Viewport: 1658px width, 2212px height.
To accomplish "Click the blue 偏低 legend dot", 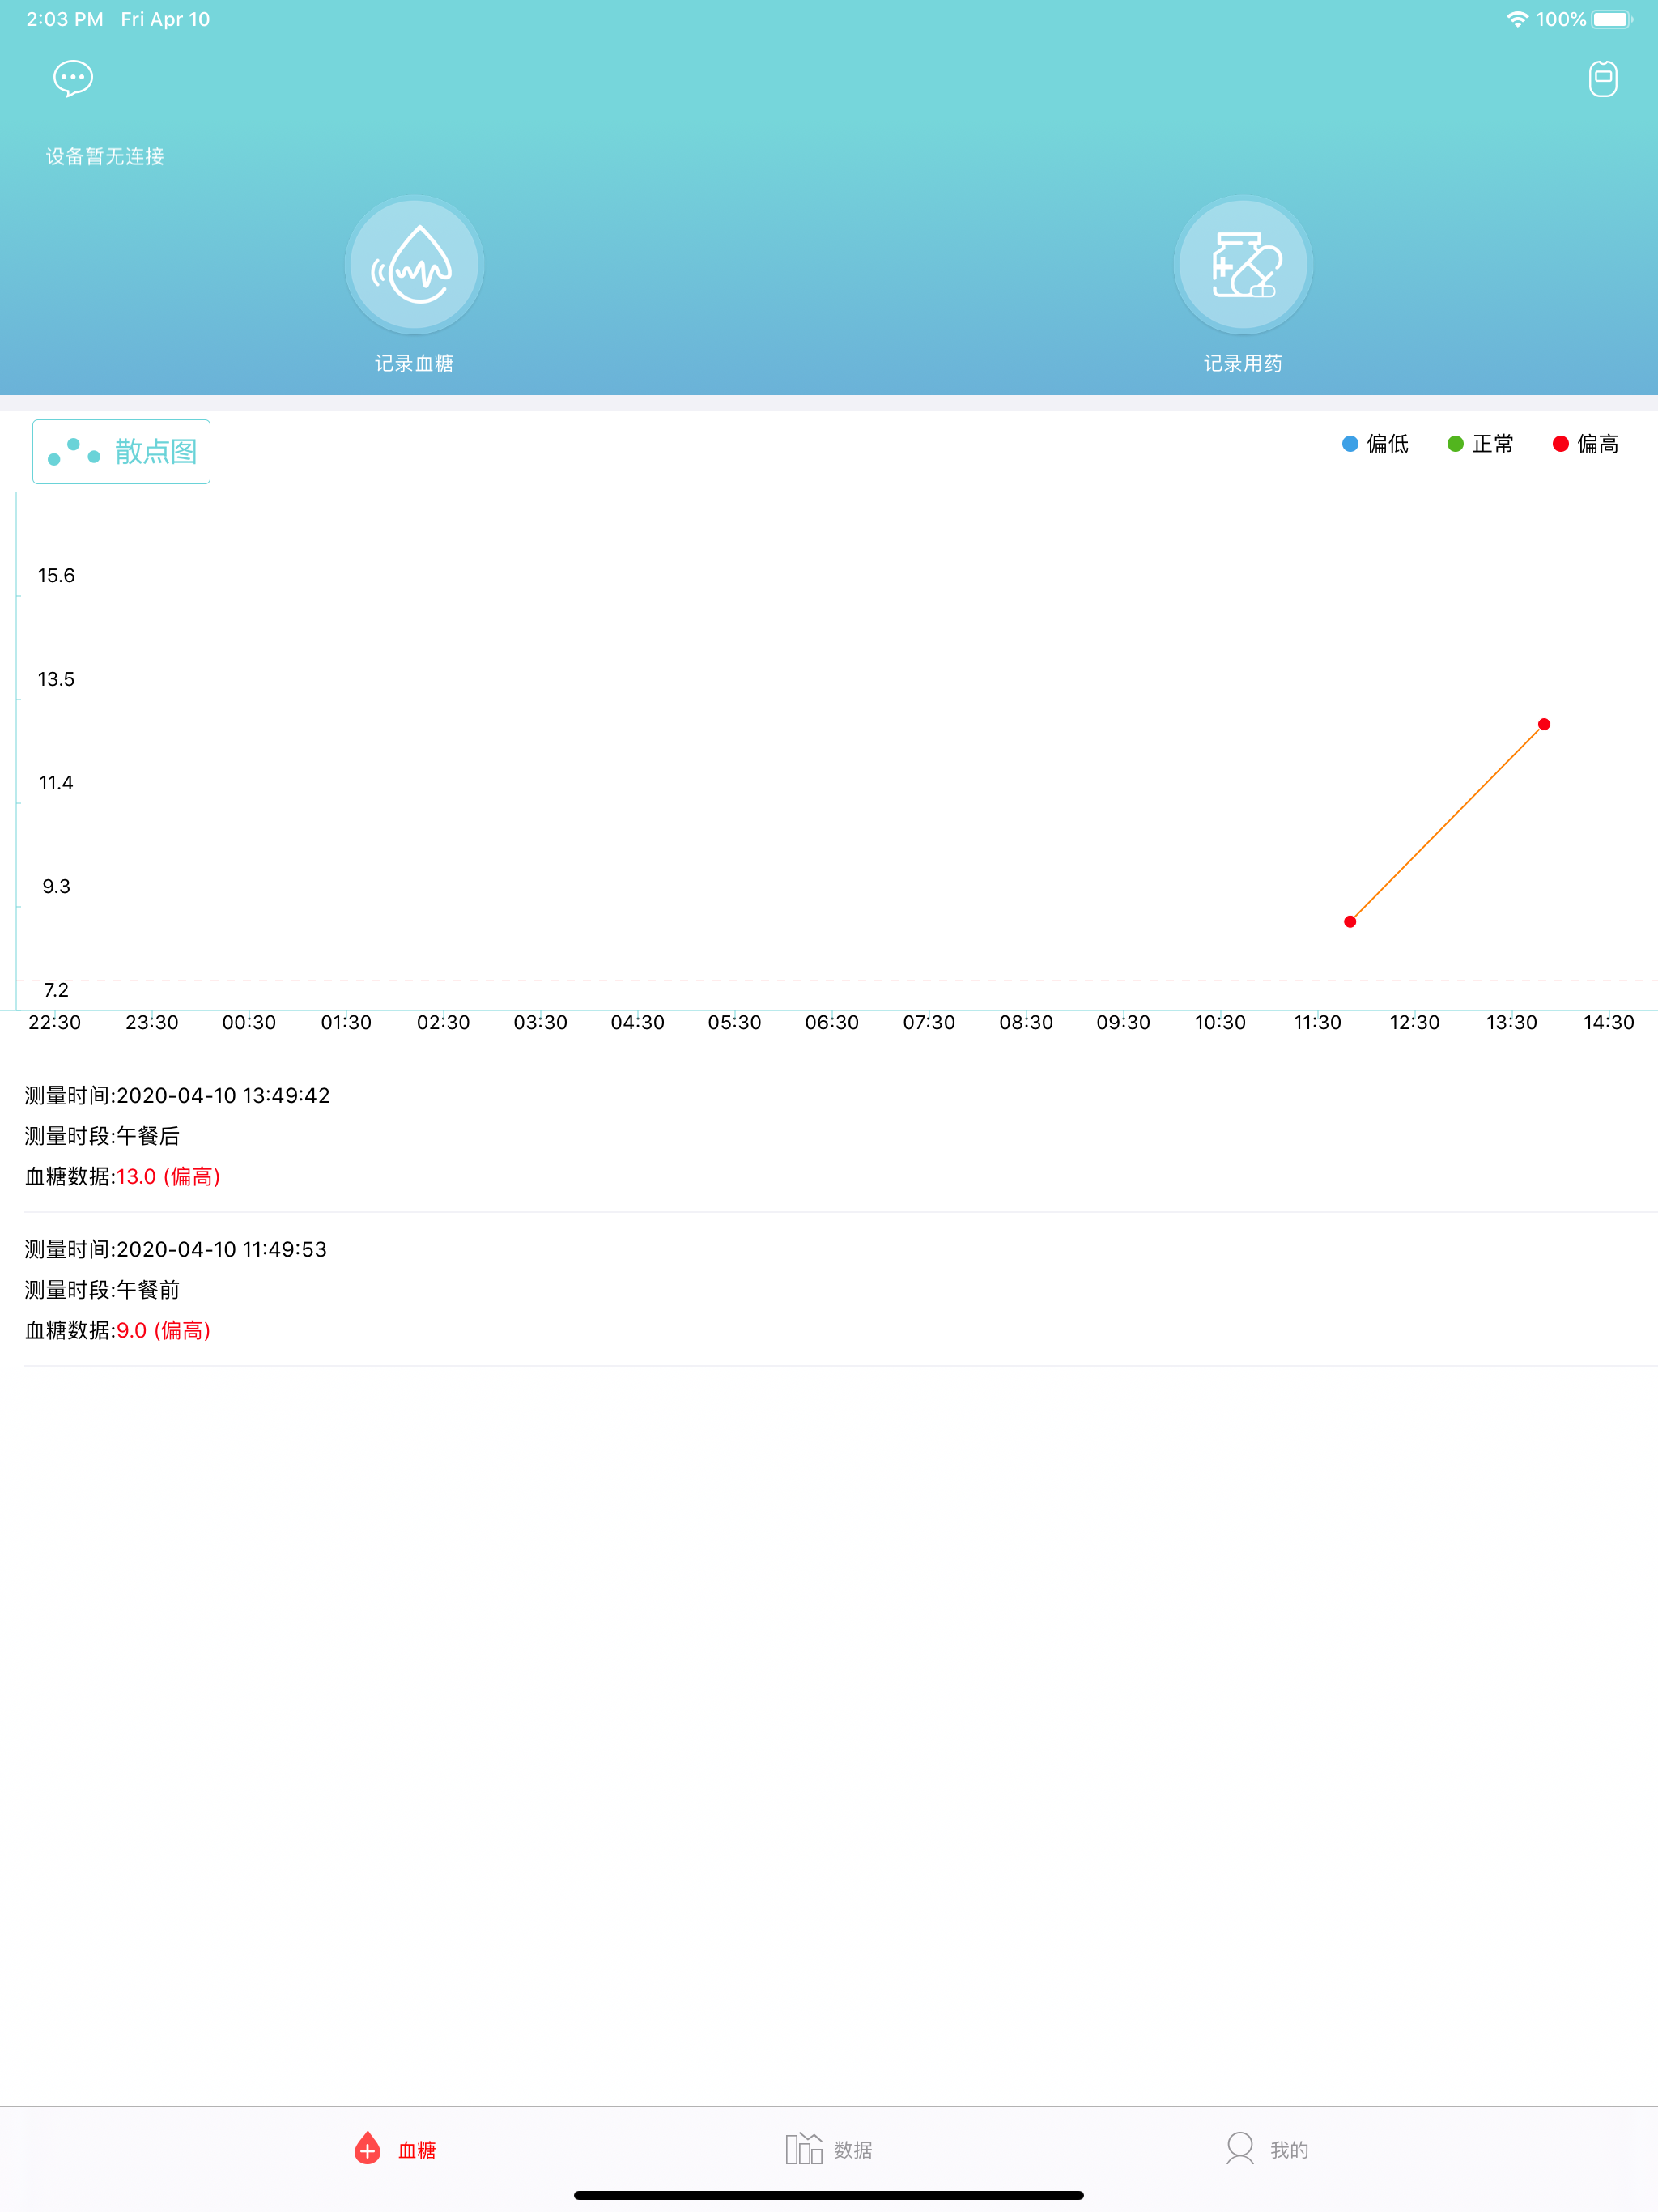I will click(1350, 444).
